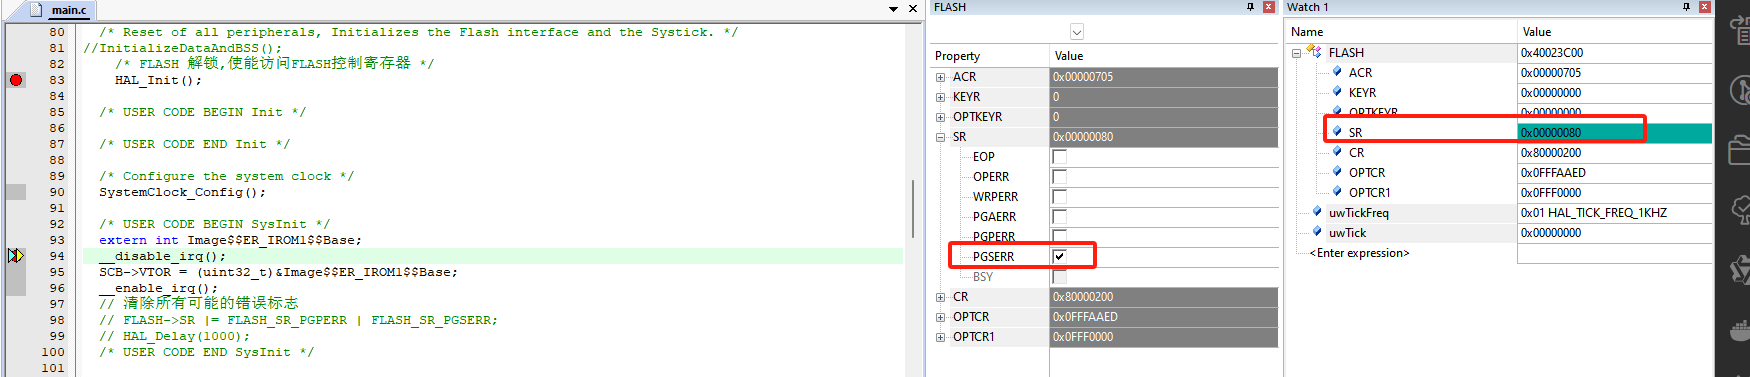
Task: Toggle the WRPERR flag checkbox
Action: click(1059, 197)
